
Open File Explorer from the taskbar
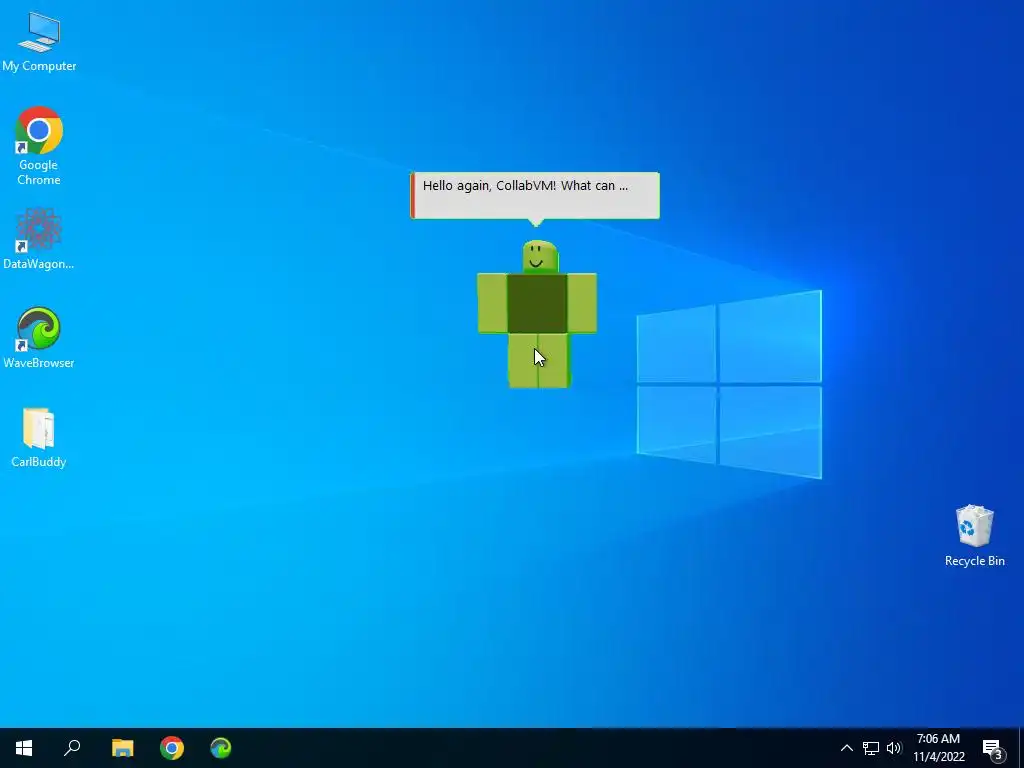(x=122, y=748)
